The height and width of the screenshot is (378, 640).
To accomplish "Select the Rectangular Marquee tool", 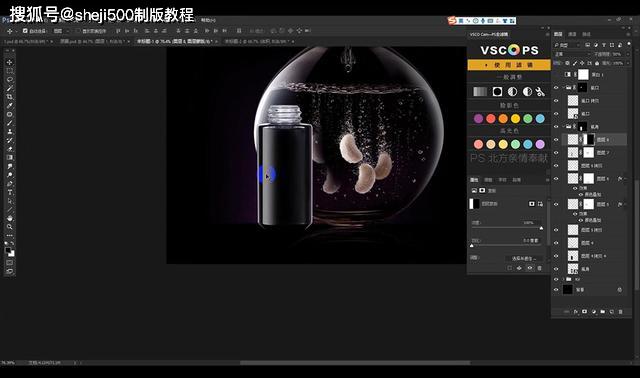I will [x=9, y=71].
